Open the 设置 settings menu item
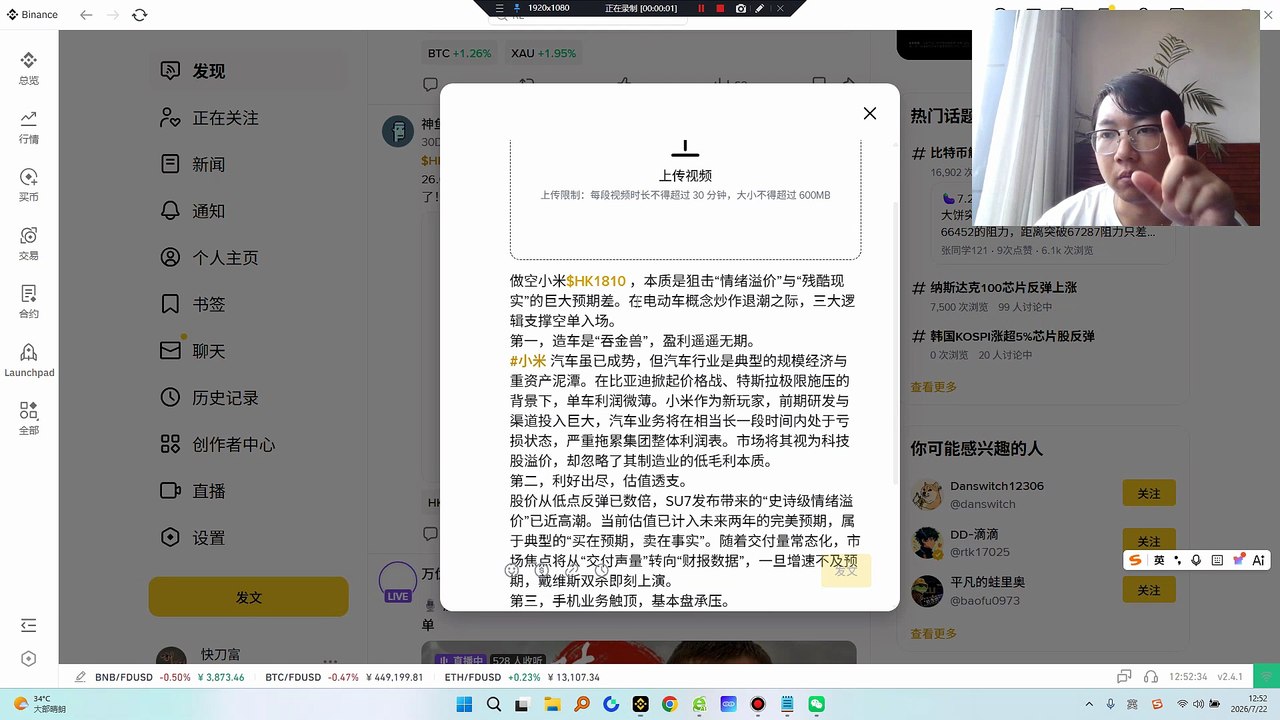Viewport: 1280px width, 720px height. (248, 538)
